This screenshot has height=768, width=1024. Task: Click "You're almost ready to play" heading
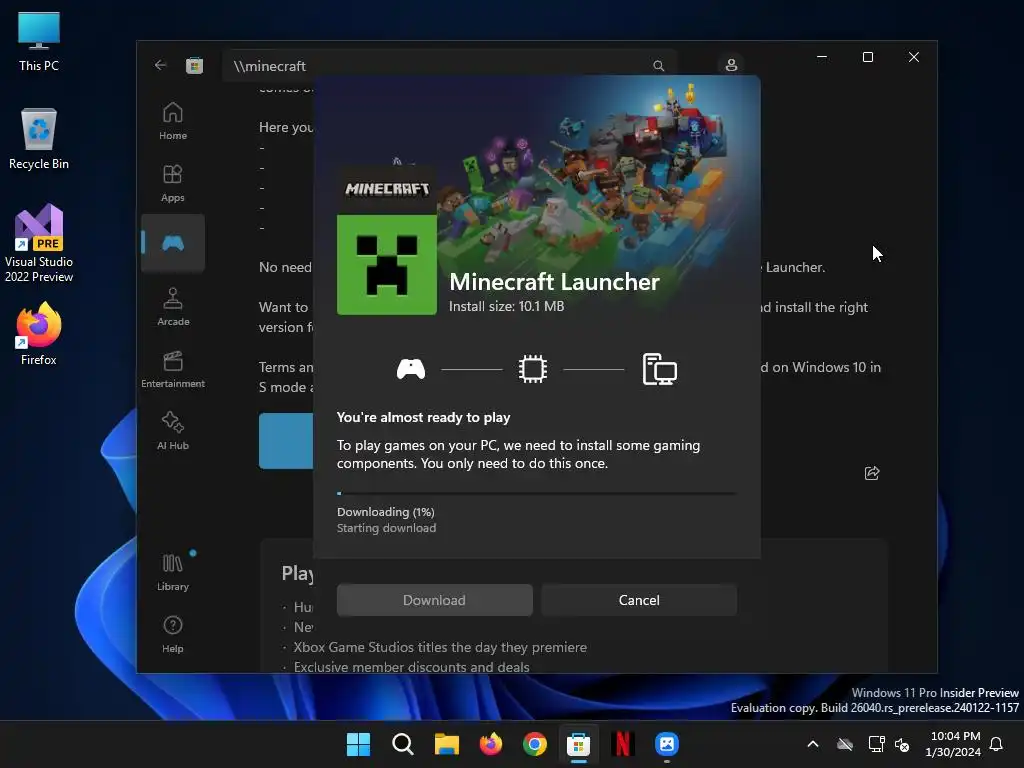coord(423,417)
